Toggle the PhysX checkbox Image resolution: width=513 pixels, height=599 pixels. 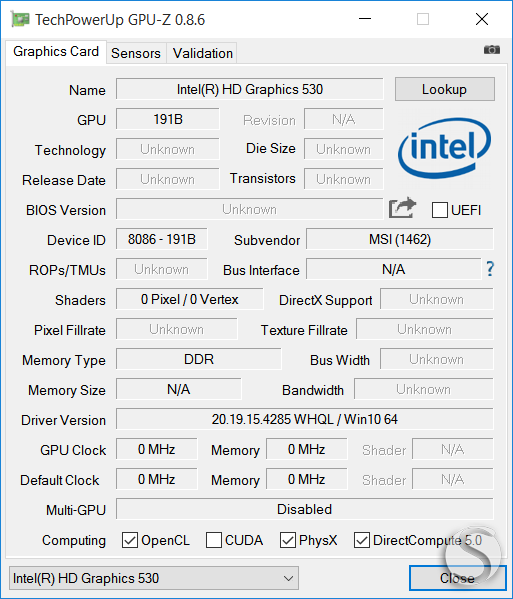288,540
